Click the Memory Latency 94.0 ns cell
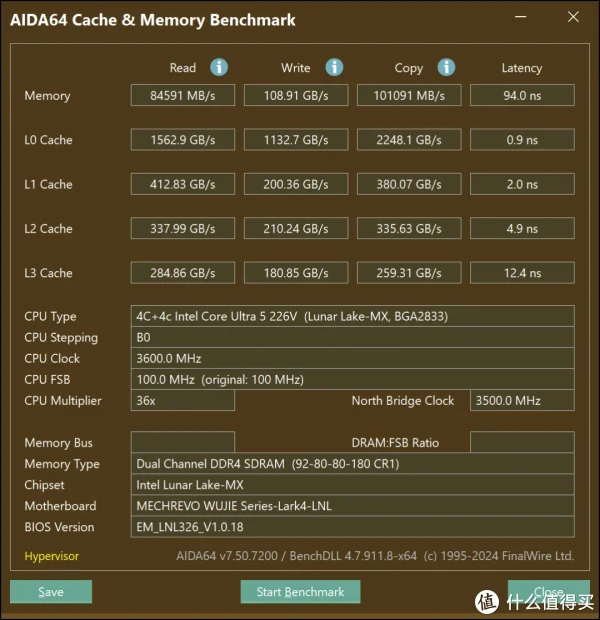The width and height of the screenshot is (600, 620). [x=522, y=96]
